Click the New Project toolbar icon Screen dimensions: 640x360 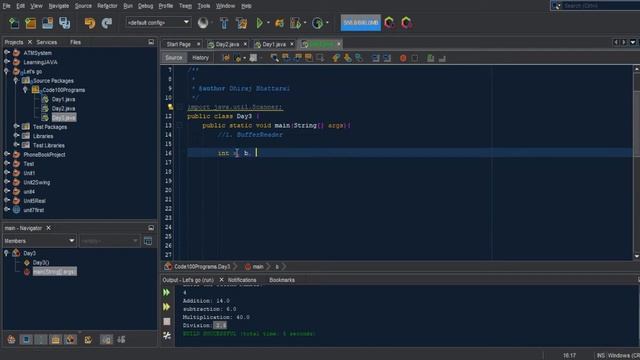click(x=31, y=23)
